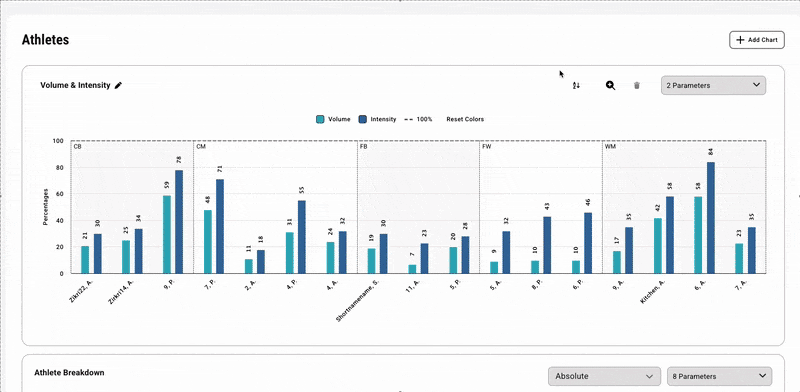
Task: Click the teal Volume legend swatch
Action: [320, 119]
